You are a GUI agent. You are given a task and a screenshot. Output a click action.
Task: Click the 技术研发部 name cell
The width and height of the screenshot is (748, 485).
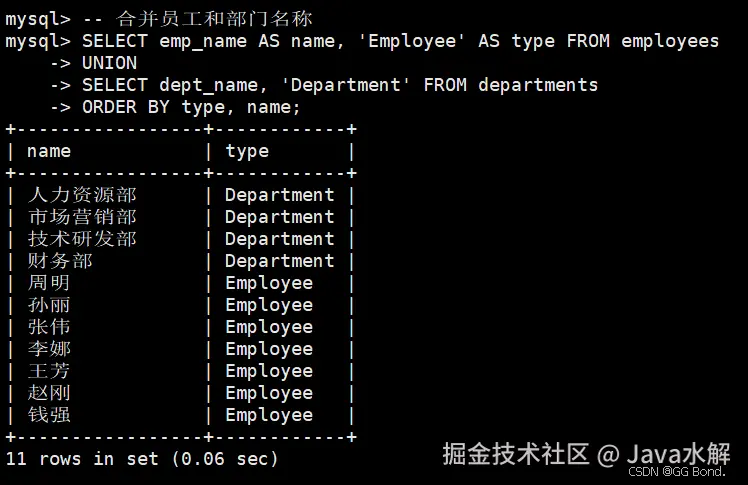(82, 239)
